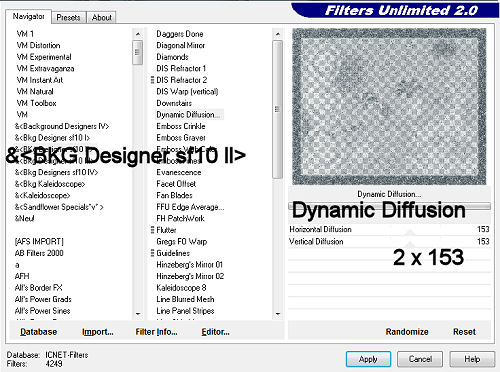Choose Flutter filter
The width and height of the screenshot is (500, 372).
(x=166, y=230)
